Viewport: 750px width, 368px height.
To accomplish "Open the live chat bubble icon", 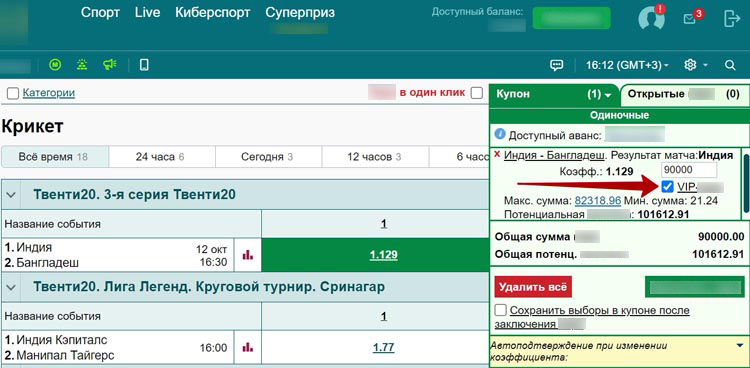I will click(556, 65).
